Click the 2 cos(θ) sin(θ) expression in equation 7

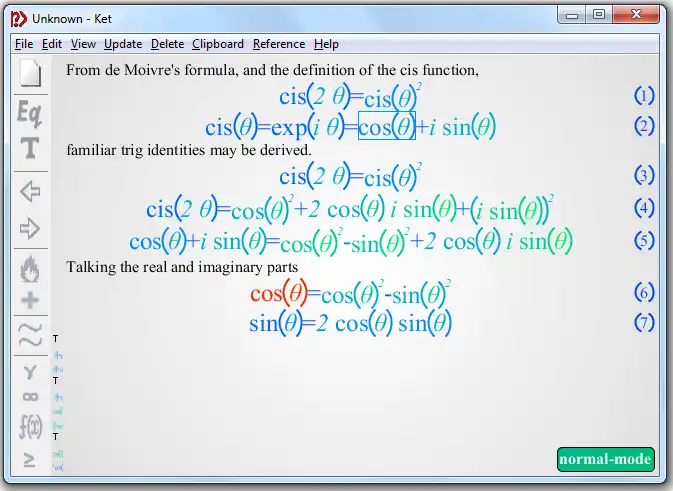[384, 323]
